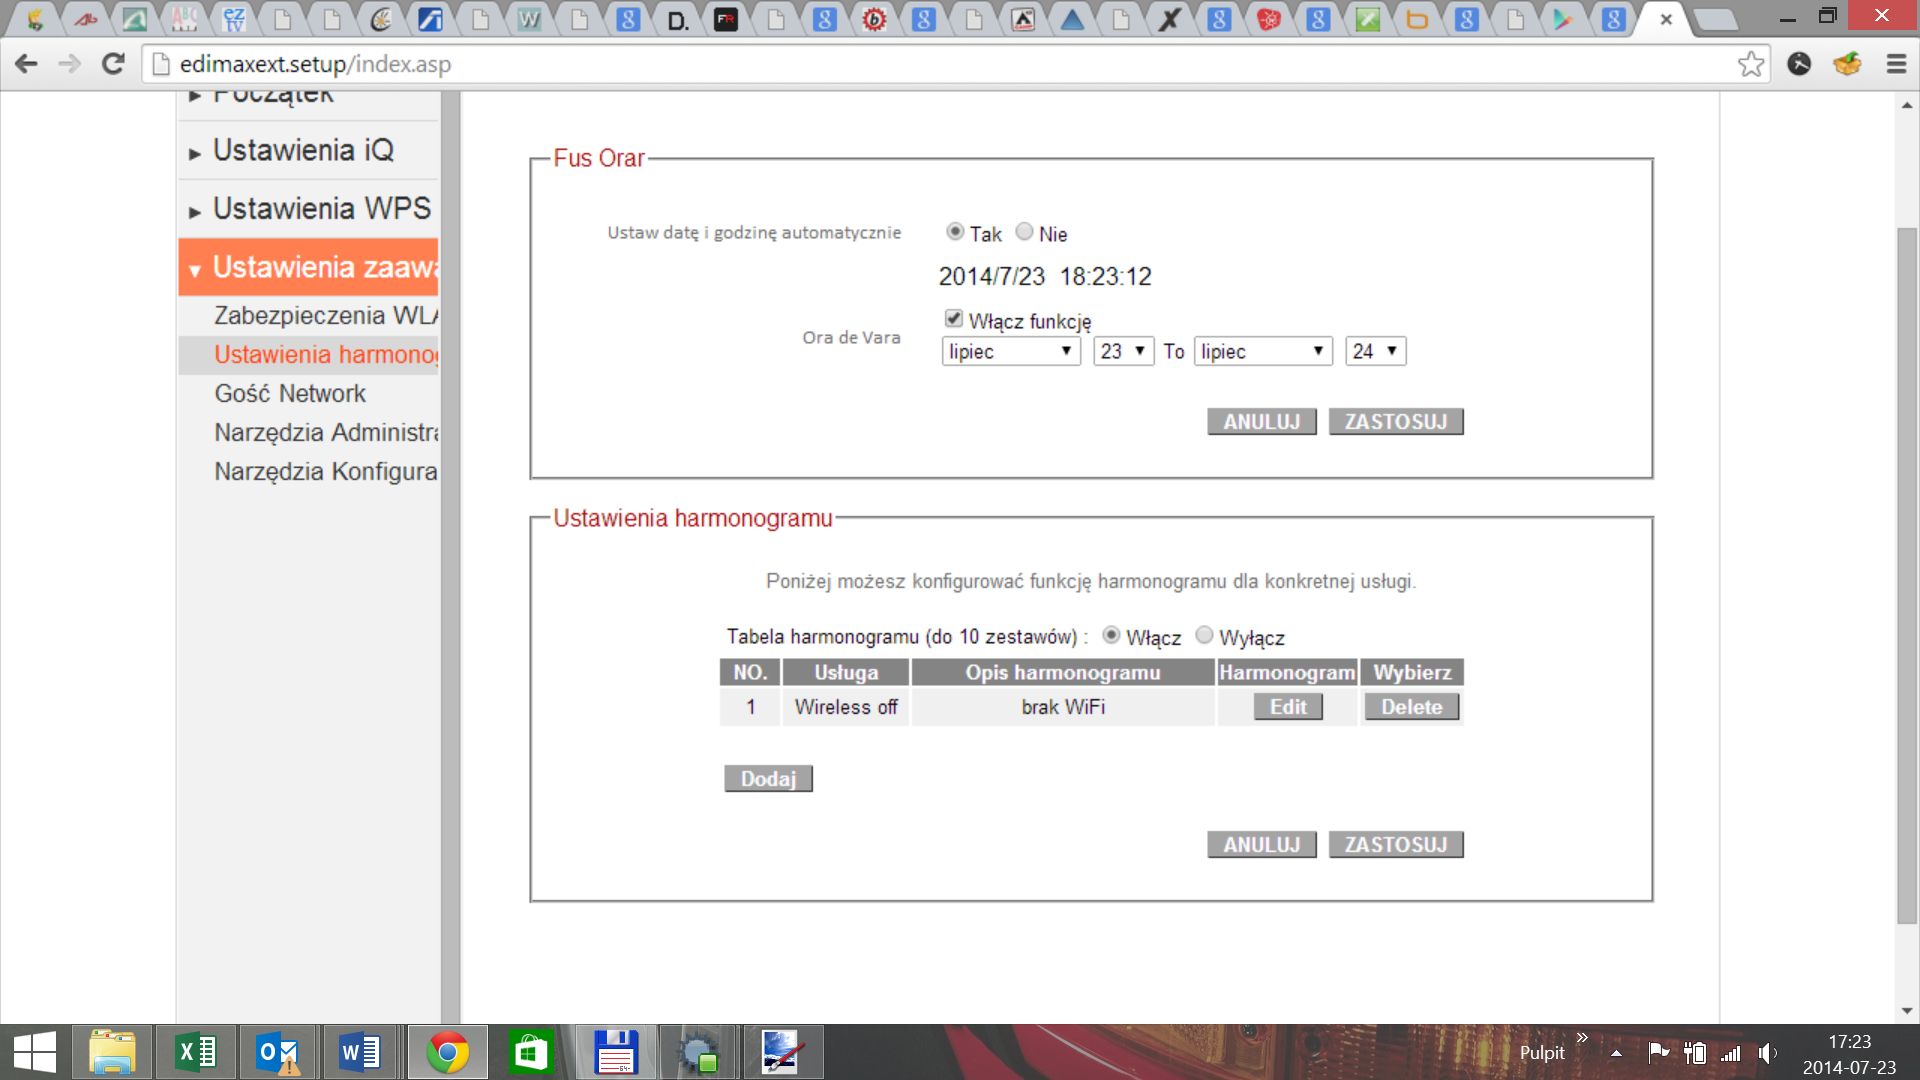This screenshot has height=1080, width=1920.
Task: Open Excel from the taskbar
Action: (x=196, y=1052)
